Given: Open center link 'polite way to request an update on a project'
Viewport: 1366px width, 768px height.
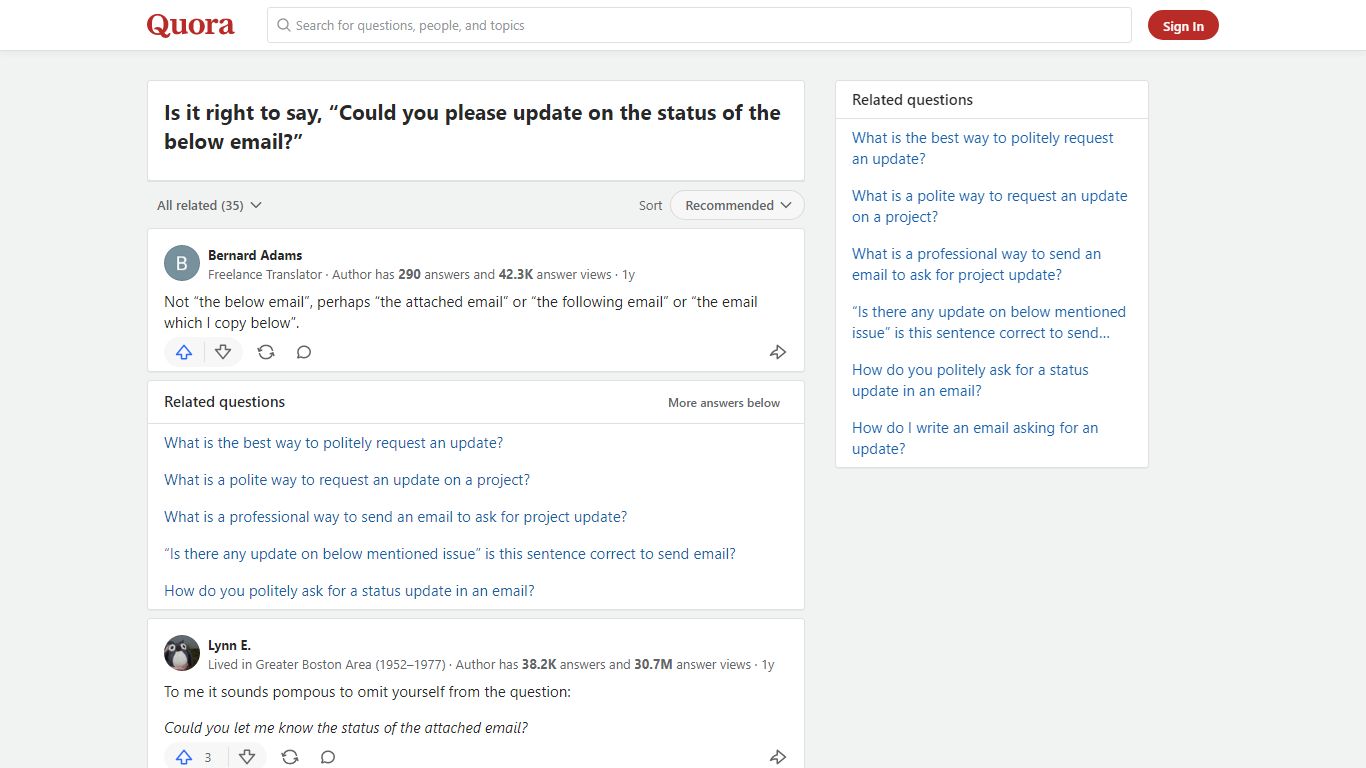Looking at the screenshot, I should coord(347,480).
